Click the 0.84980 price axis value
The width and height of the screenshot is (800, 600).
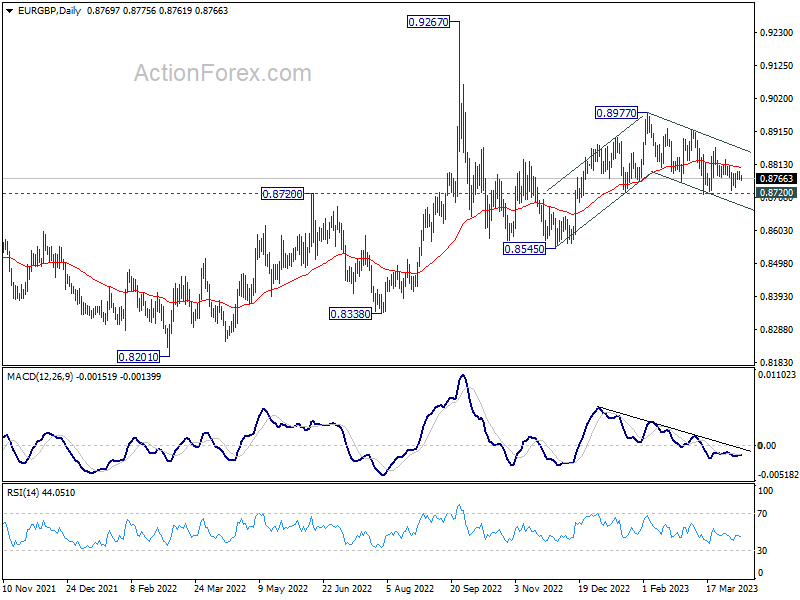pos(777,264)
